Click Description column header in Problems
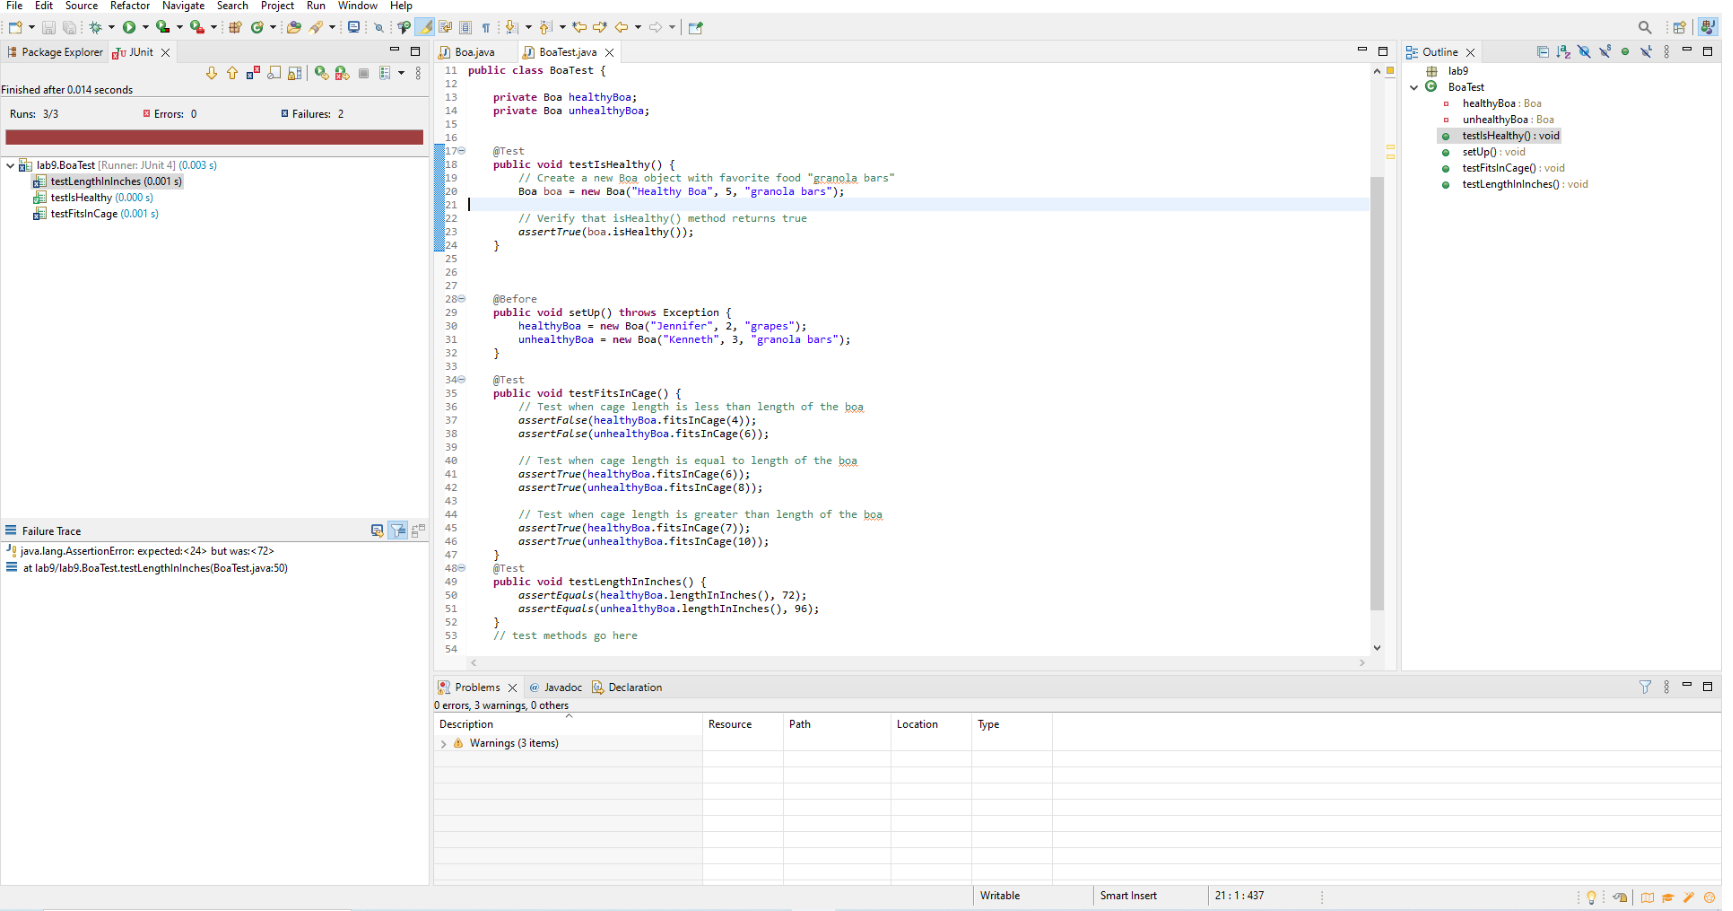Screen dimensions: 1733x911 pyautogui.click(x=568, y=725)
